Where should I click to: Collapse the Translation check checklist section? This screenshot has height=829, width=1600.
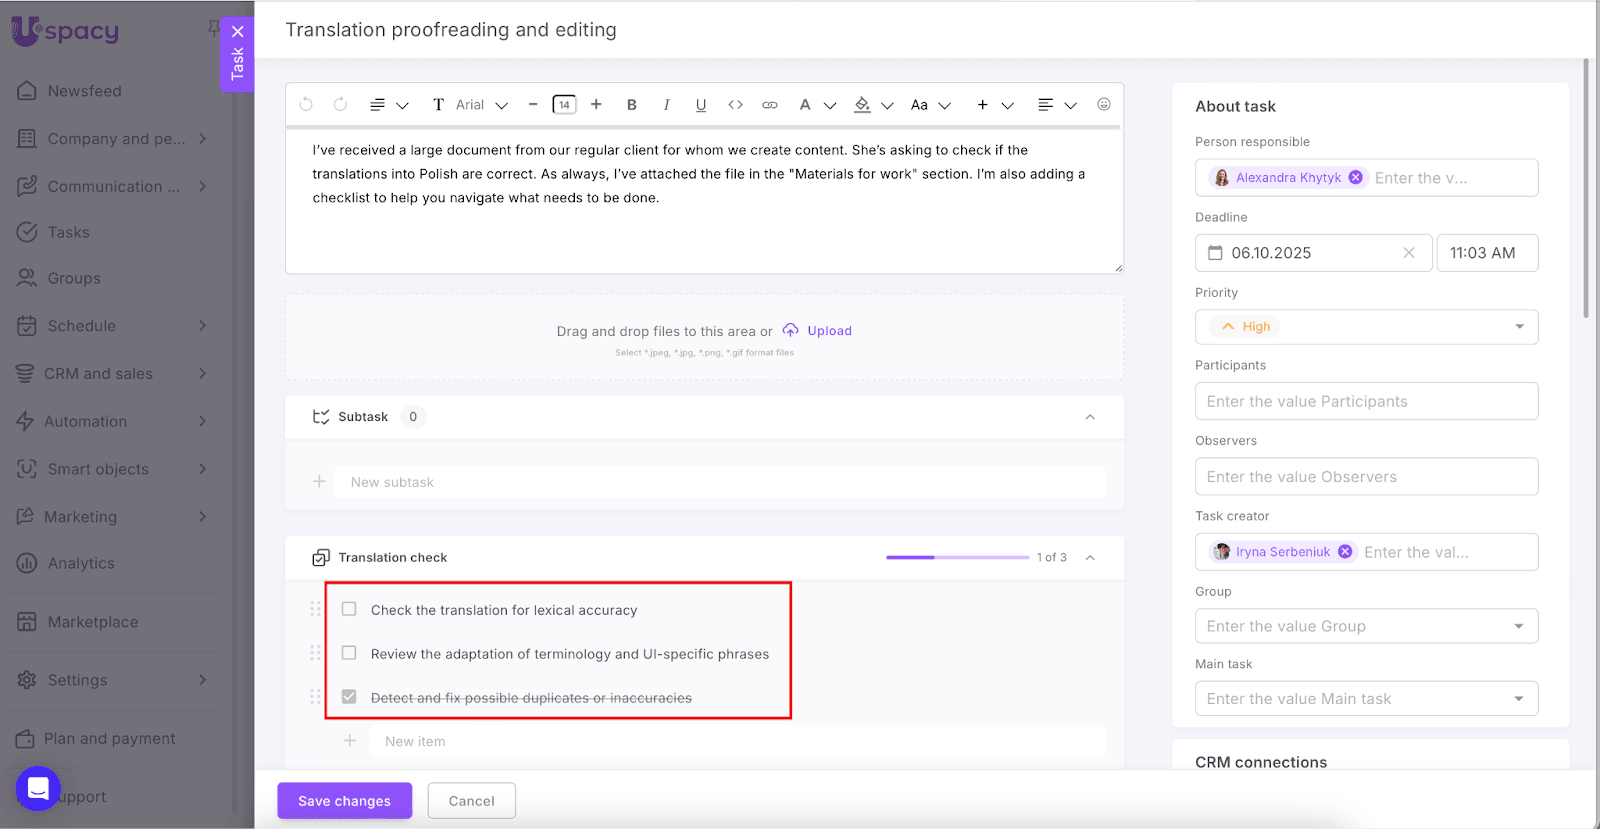[x=1090, y=558]
